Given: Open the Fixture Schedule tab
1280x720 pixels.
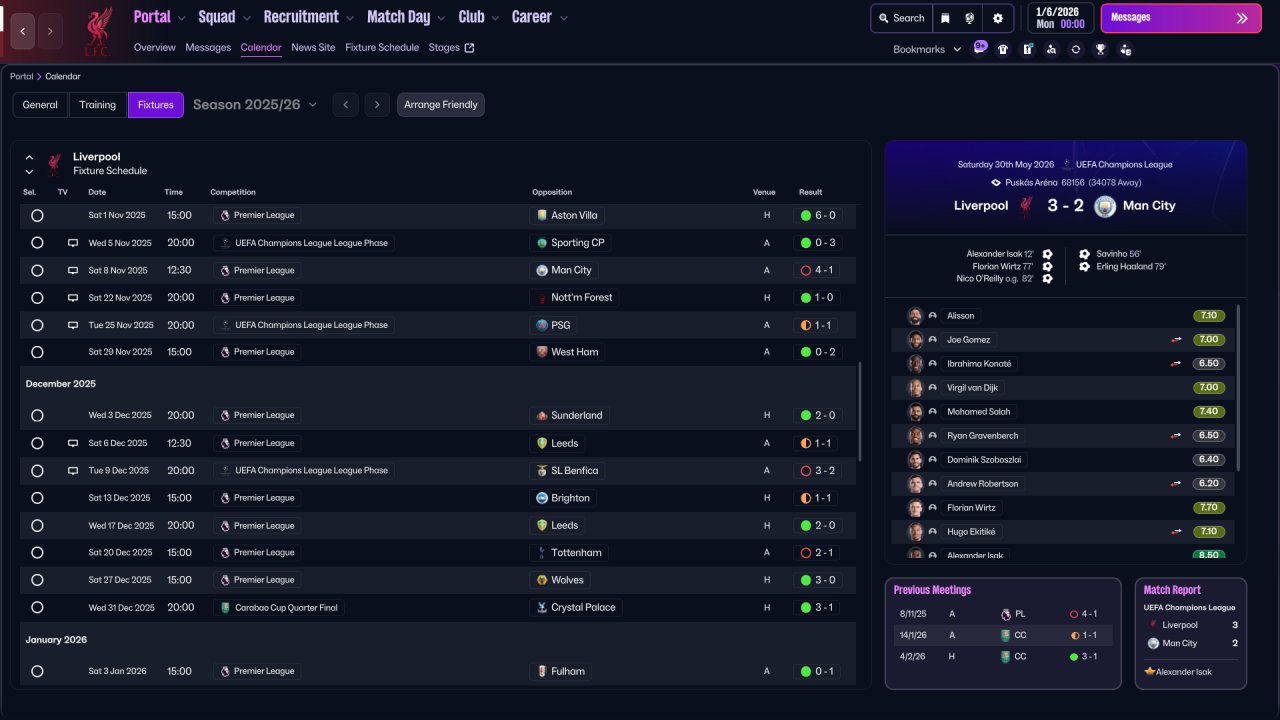Looking at the screenshot, I should (x=382, y=48).
